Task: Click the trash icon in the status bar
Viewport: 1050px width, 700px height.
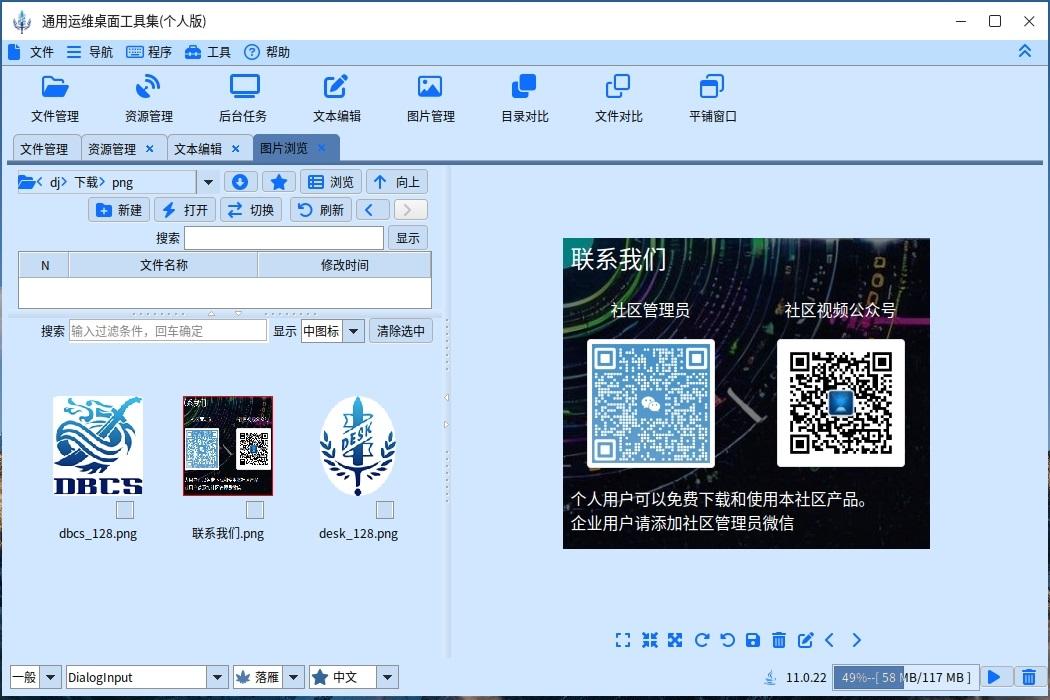Action: (1029, 677)
